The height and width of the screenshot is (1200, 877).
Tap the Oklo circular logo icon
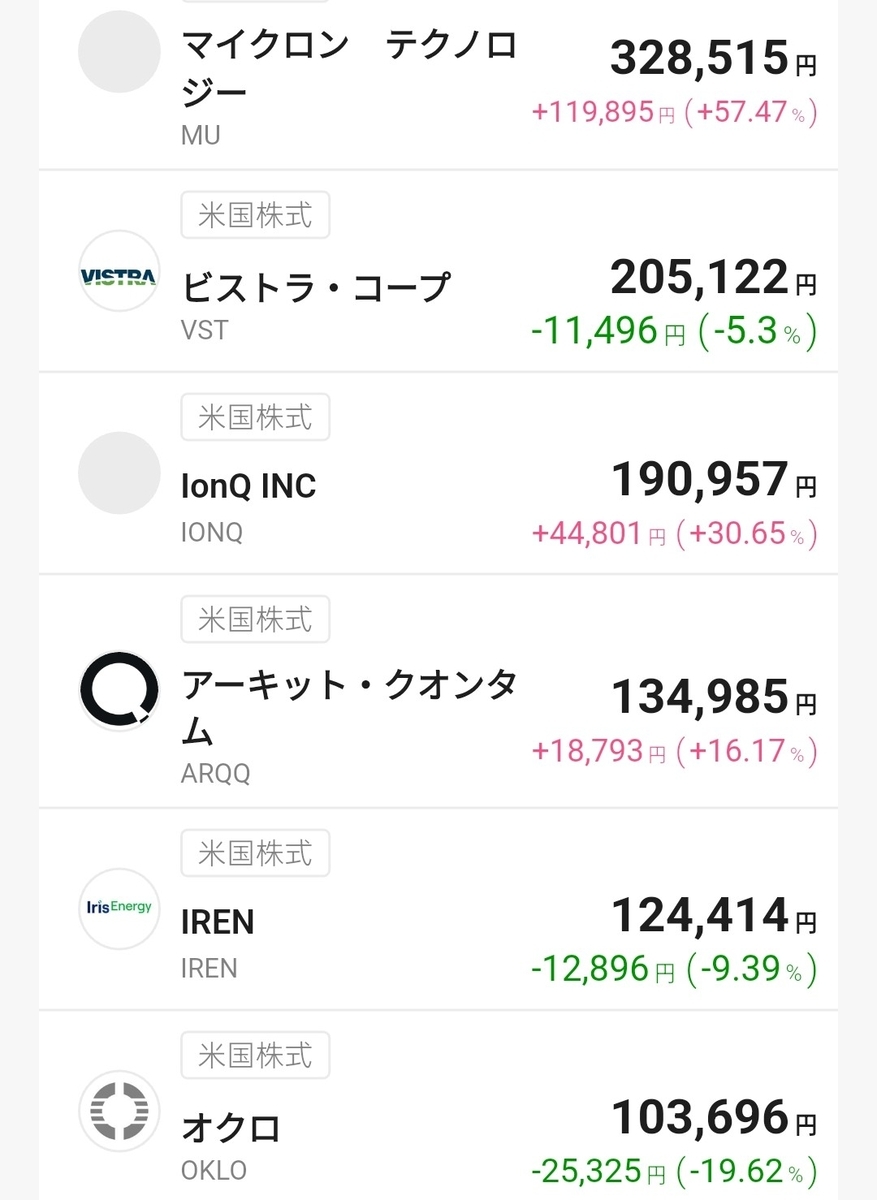coord(119,1111)
